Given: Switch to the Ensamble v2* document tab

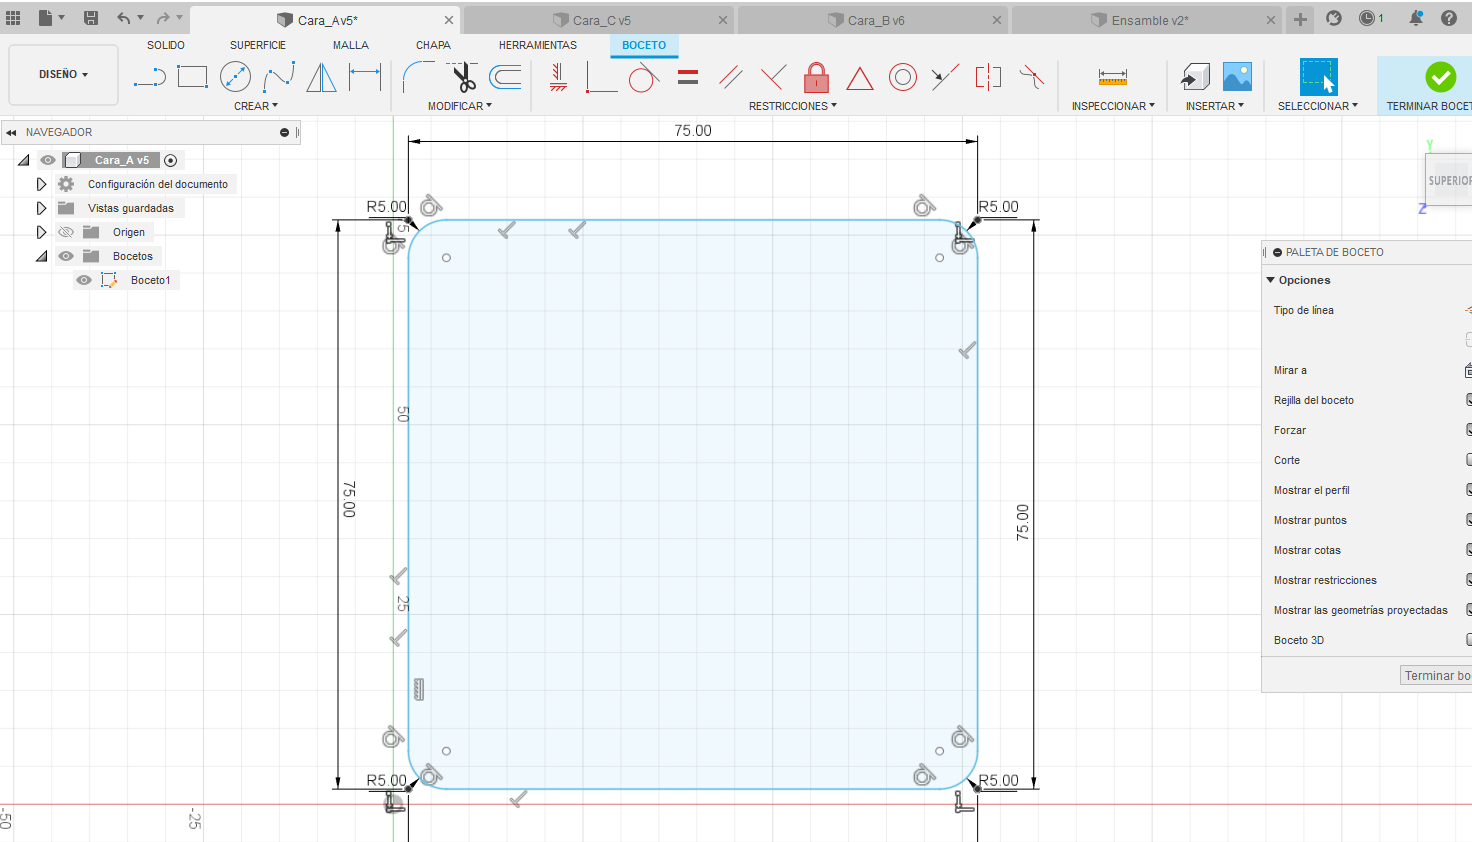Looking at the screenshot, I should pos(1146,20).
